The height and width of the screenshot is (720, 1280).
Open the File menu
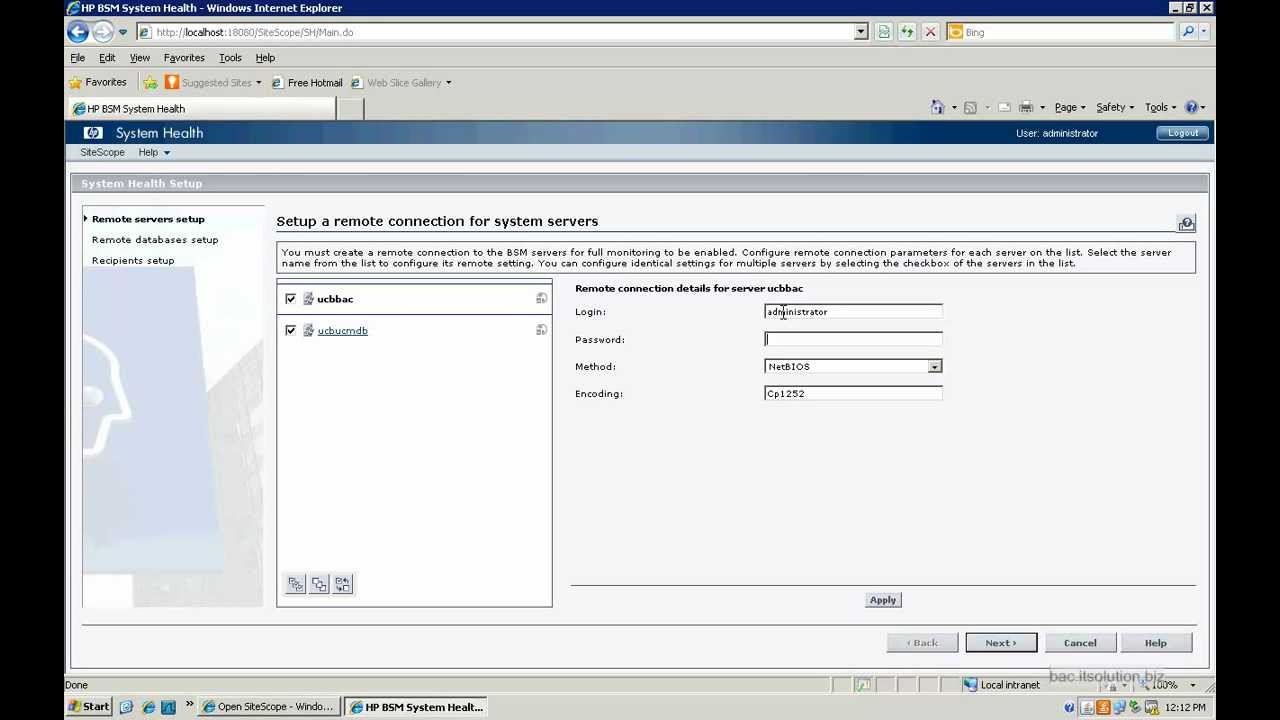click(x=77, y=58)
